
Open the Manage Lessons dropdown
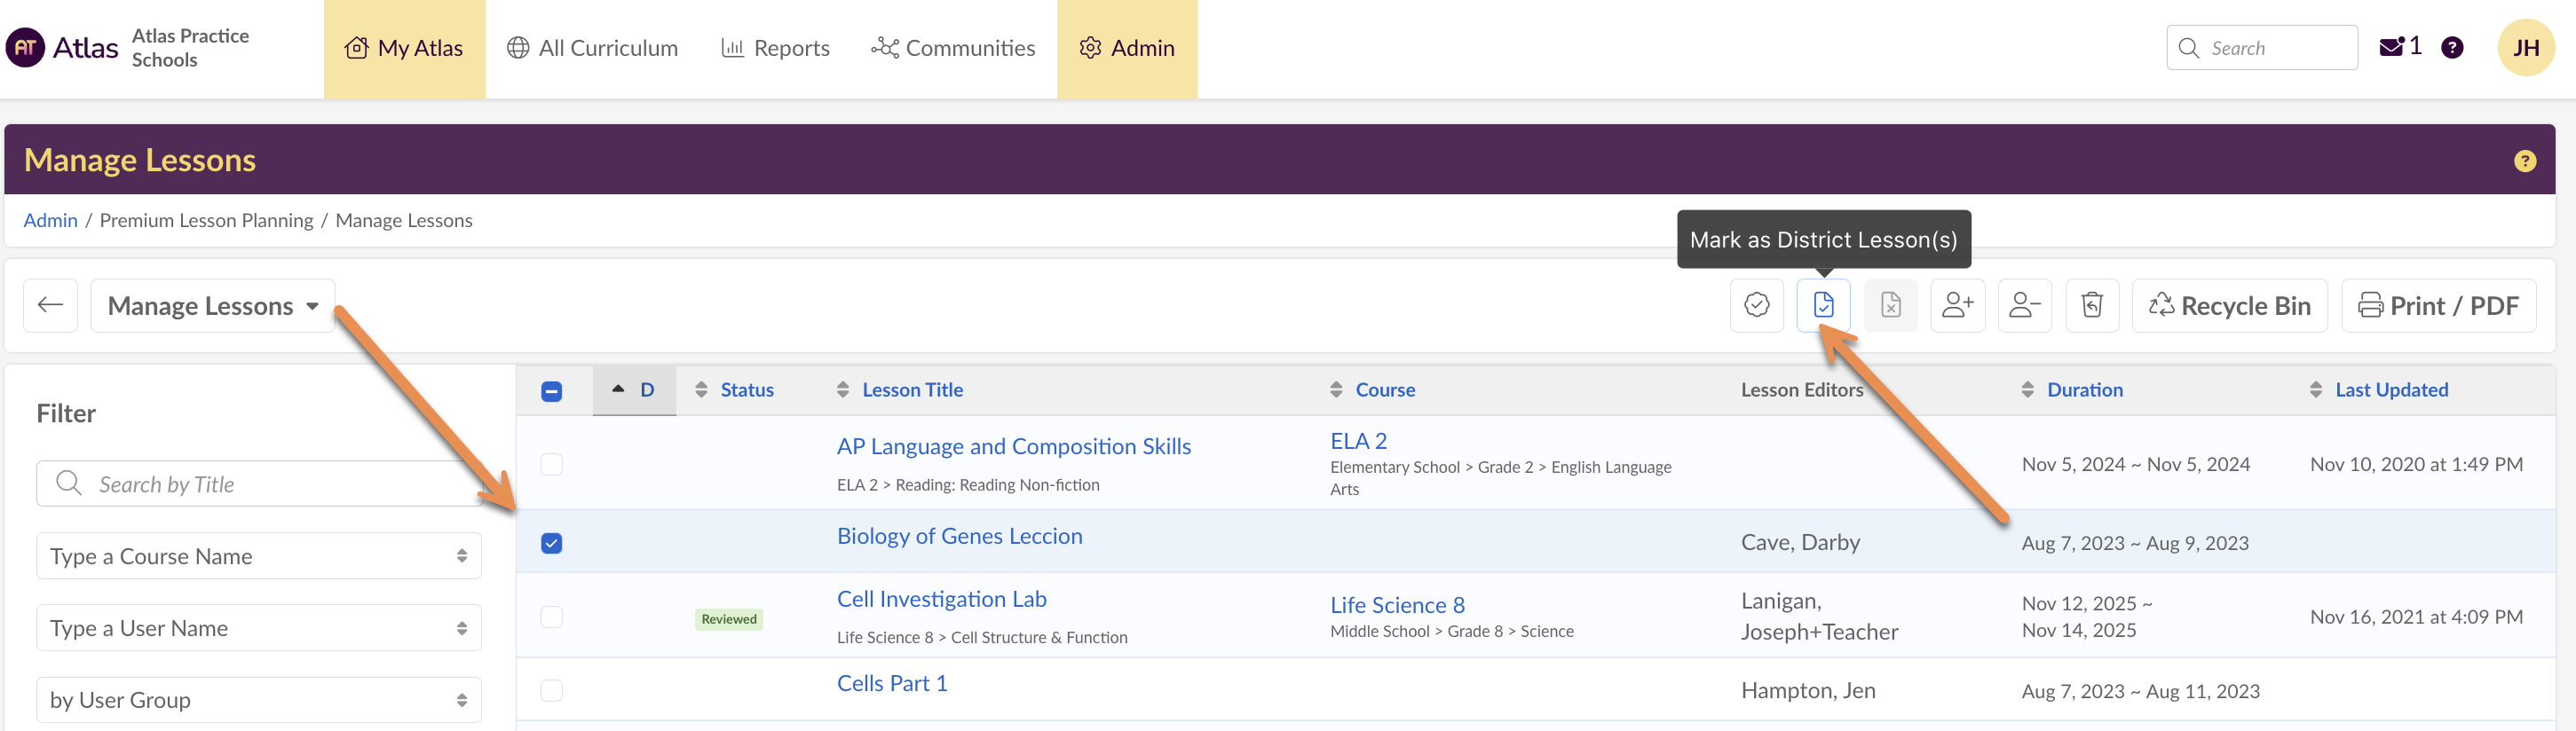pos(212,306)
